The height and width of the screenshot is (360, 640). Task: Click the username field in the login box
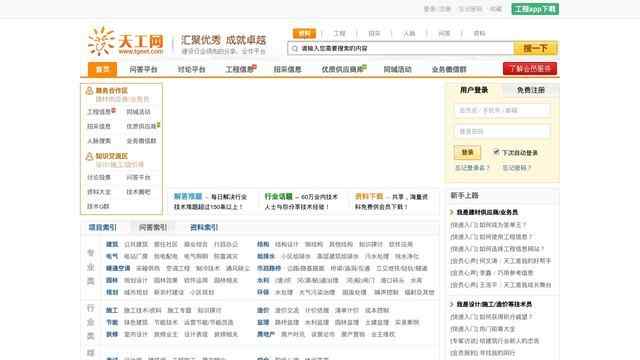[502, 110]
